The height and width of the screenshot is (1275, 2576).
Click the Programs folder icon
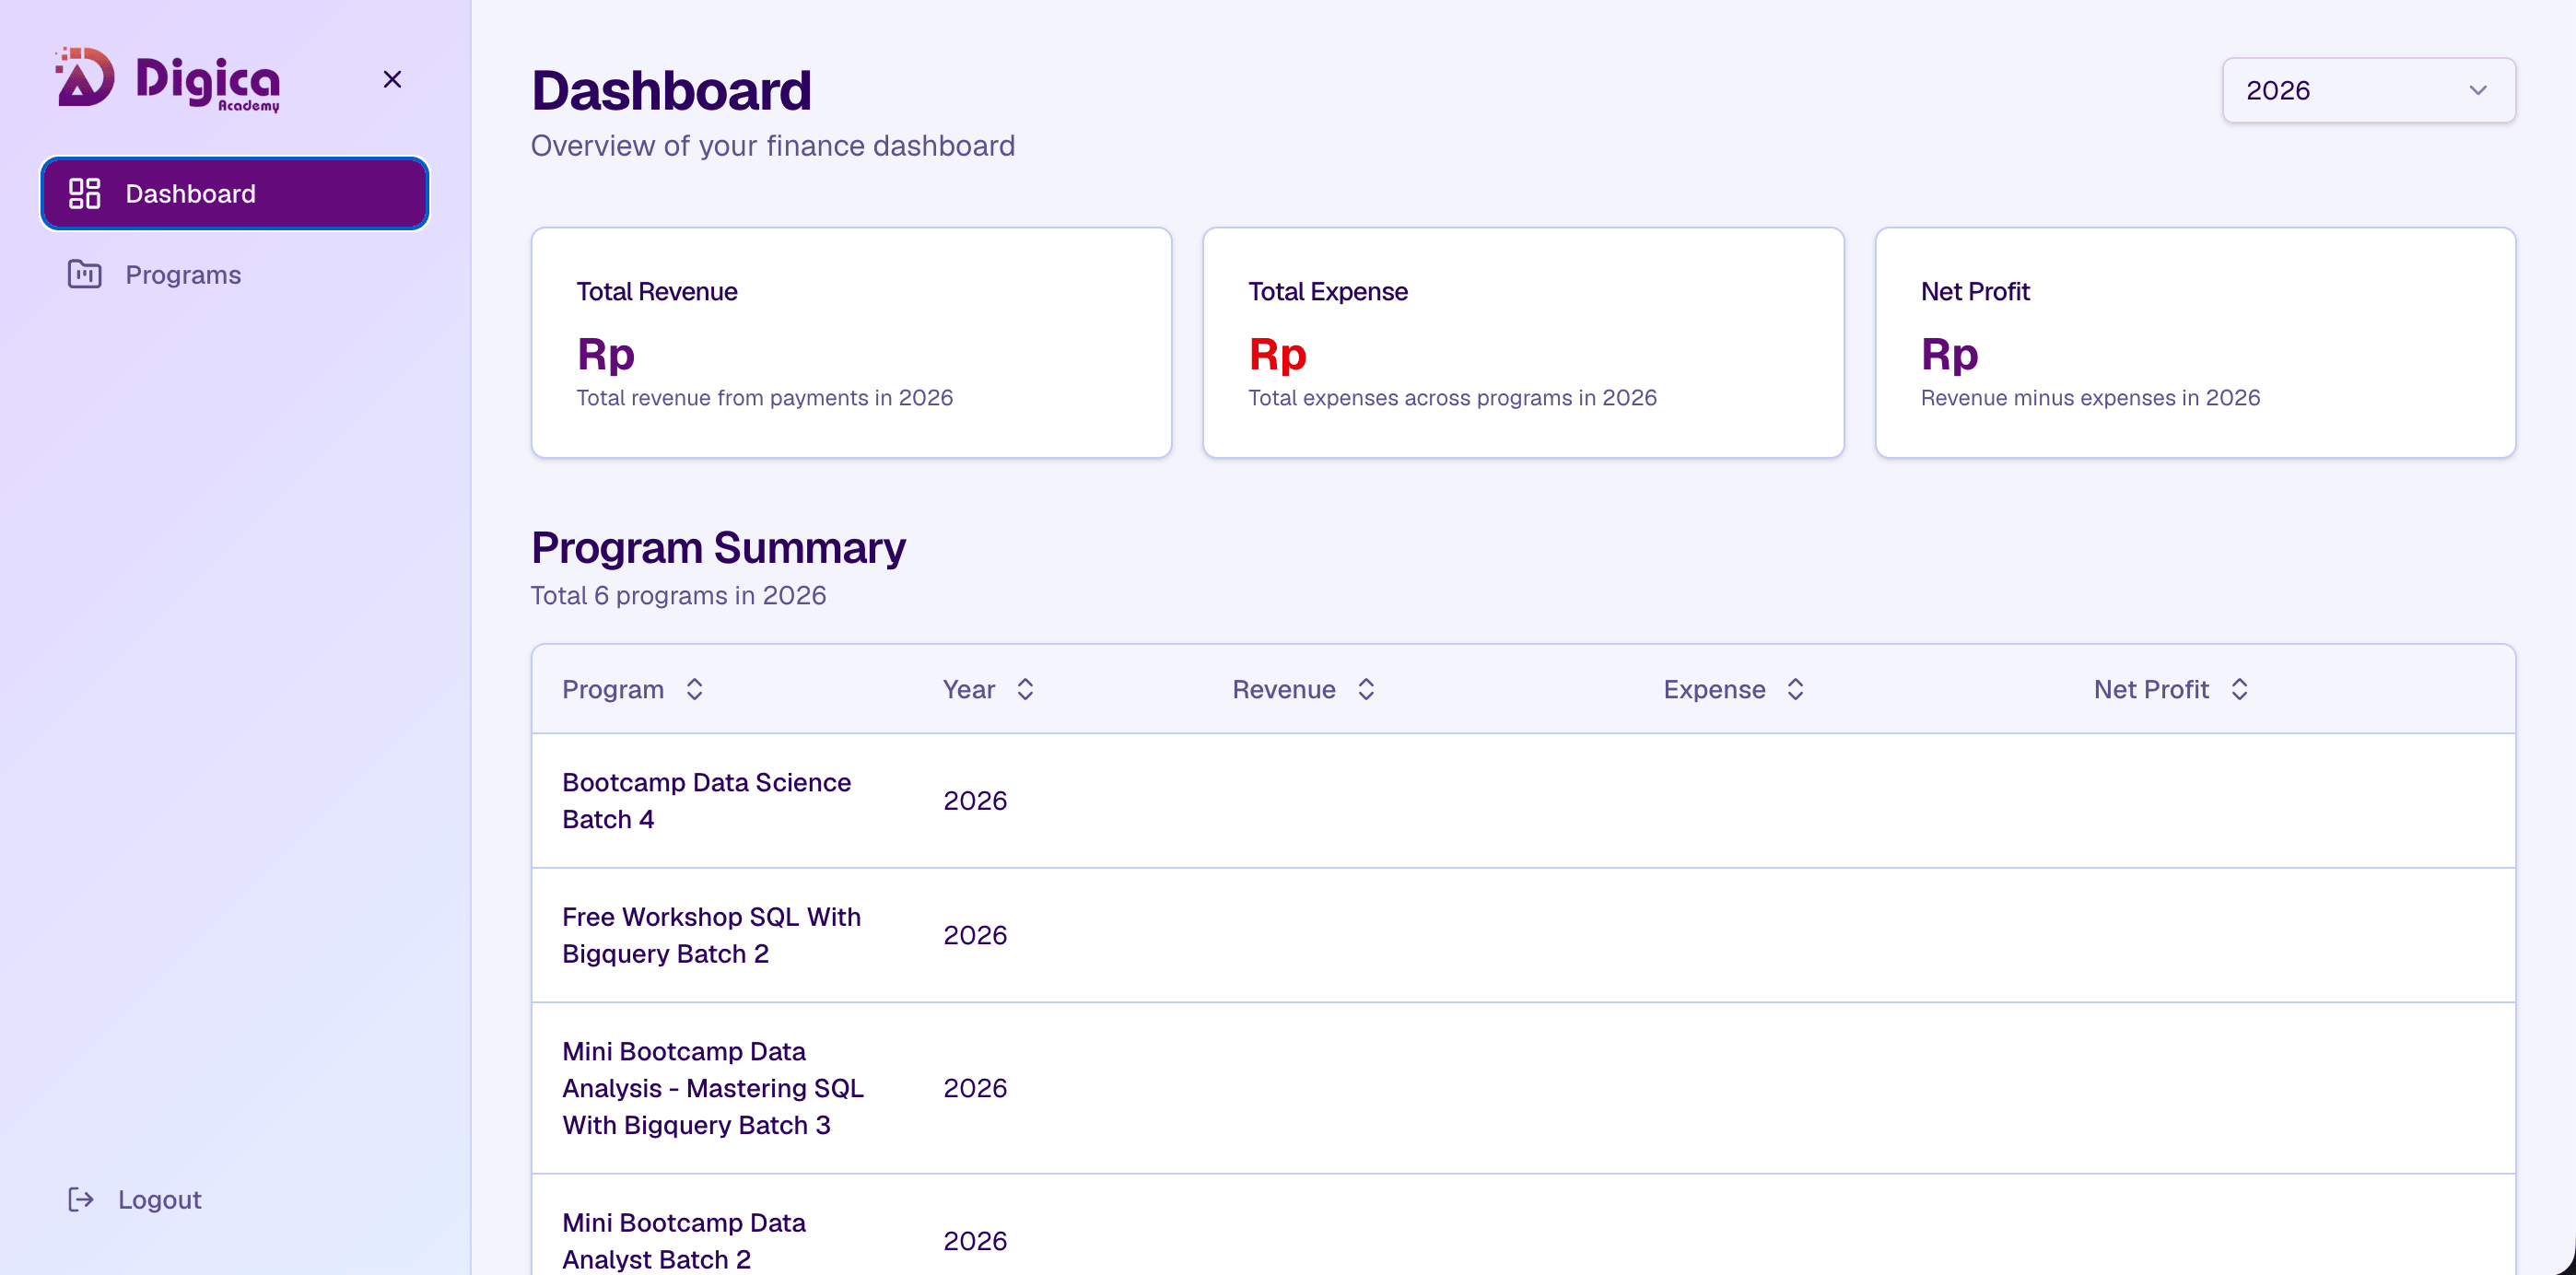[x=85, y=274]
